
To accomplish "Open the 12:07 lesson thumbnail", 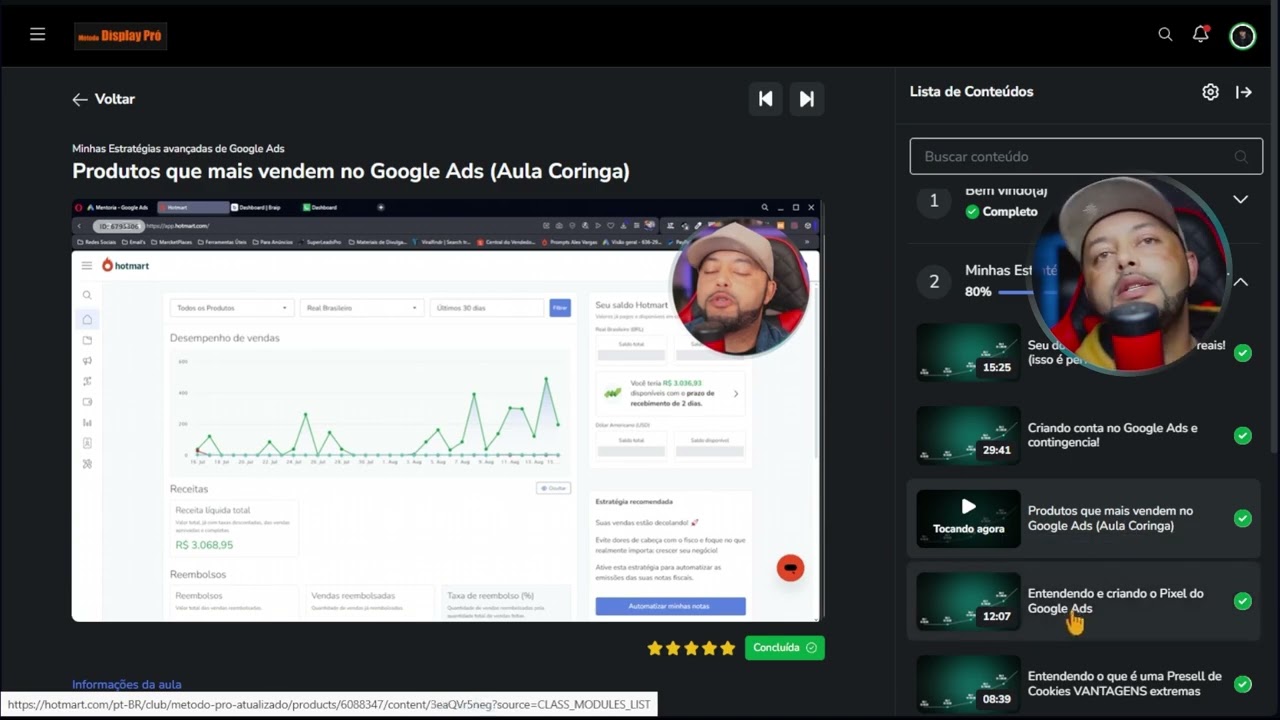I will point(969,601).
